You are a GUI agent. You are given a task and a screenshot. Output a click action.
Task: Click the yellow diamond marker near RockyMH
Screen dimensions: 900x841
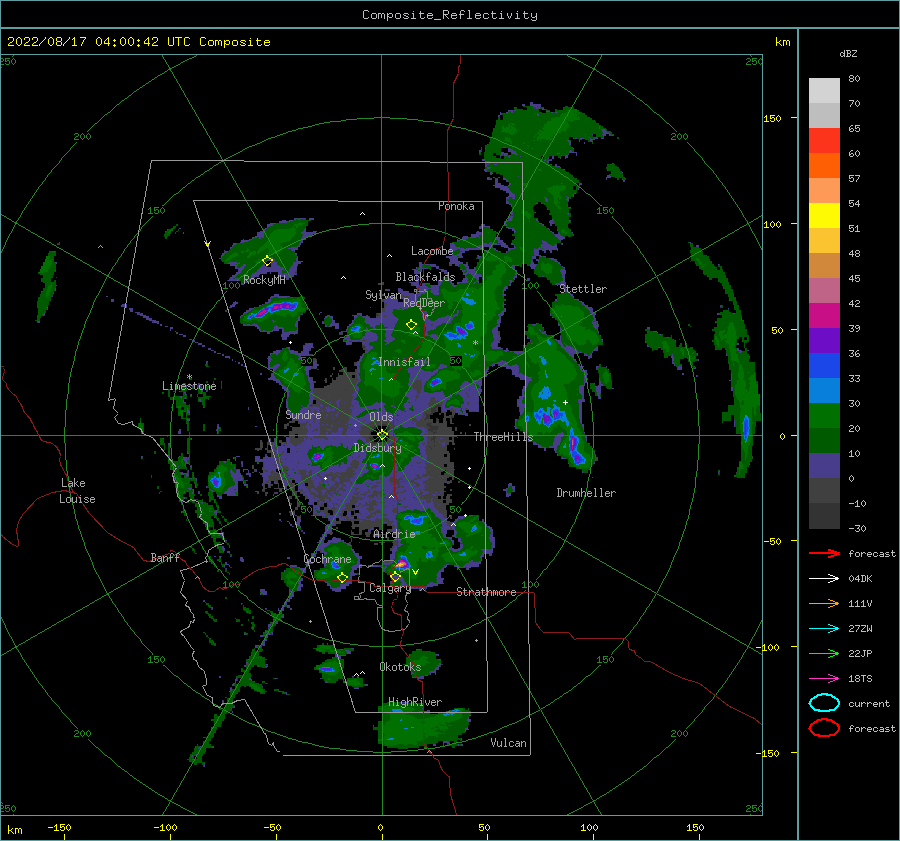click(x=267, y=261)
